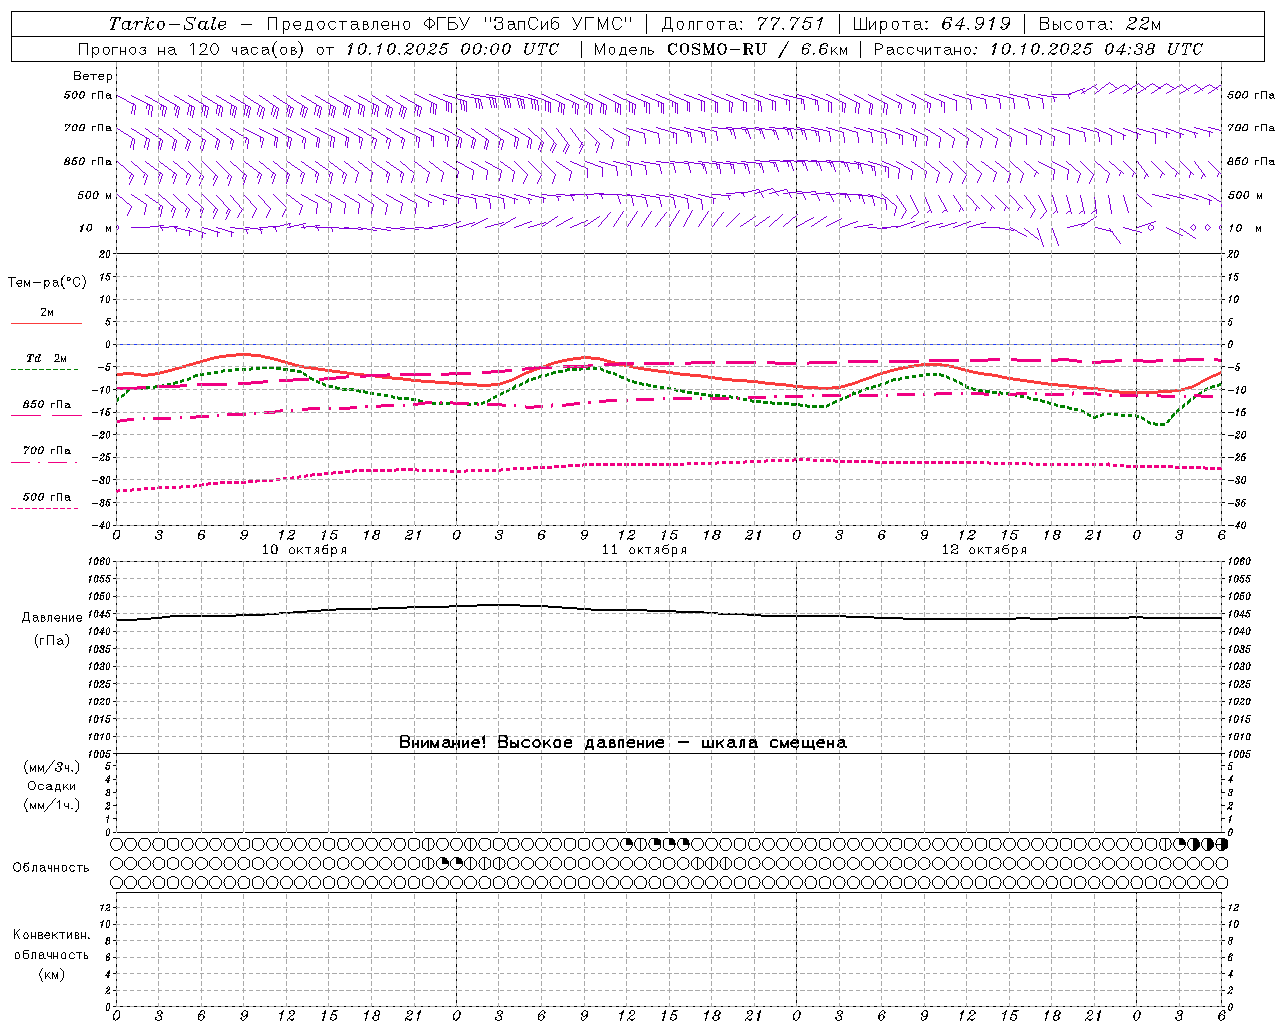
Task: Click the Давление panel label
Action: [x=52, y=618]
